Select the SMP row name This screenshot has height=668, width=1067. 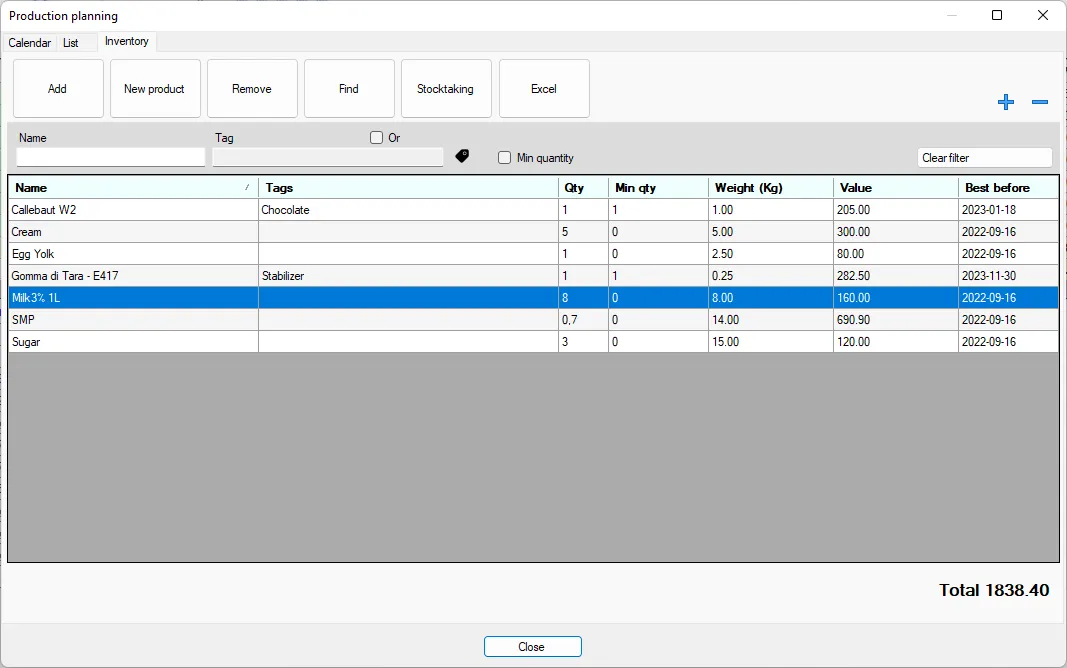pyautogui.click(x=23, y=320)
